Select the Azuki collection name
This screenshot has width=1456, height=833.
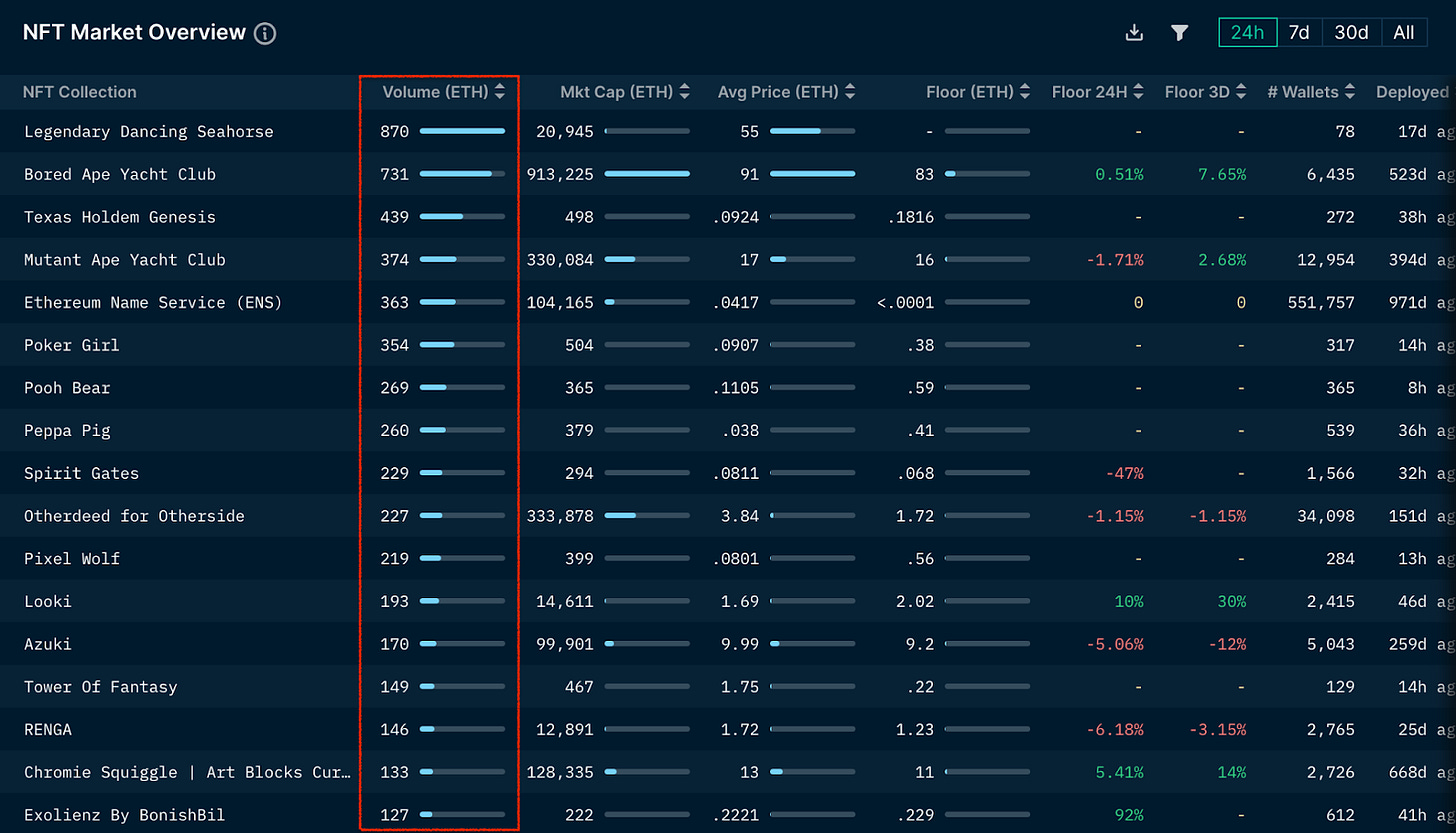point(48,644)
